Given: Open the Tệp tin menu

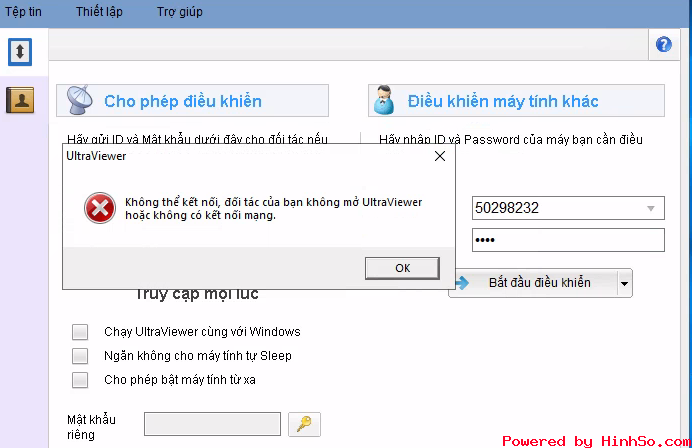Looking at the screenshot, I should [x=23, y=12].
